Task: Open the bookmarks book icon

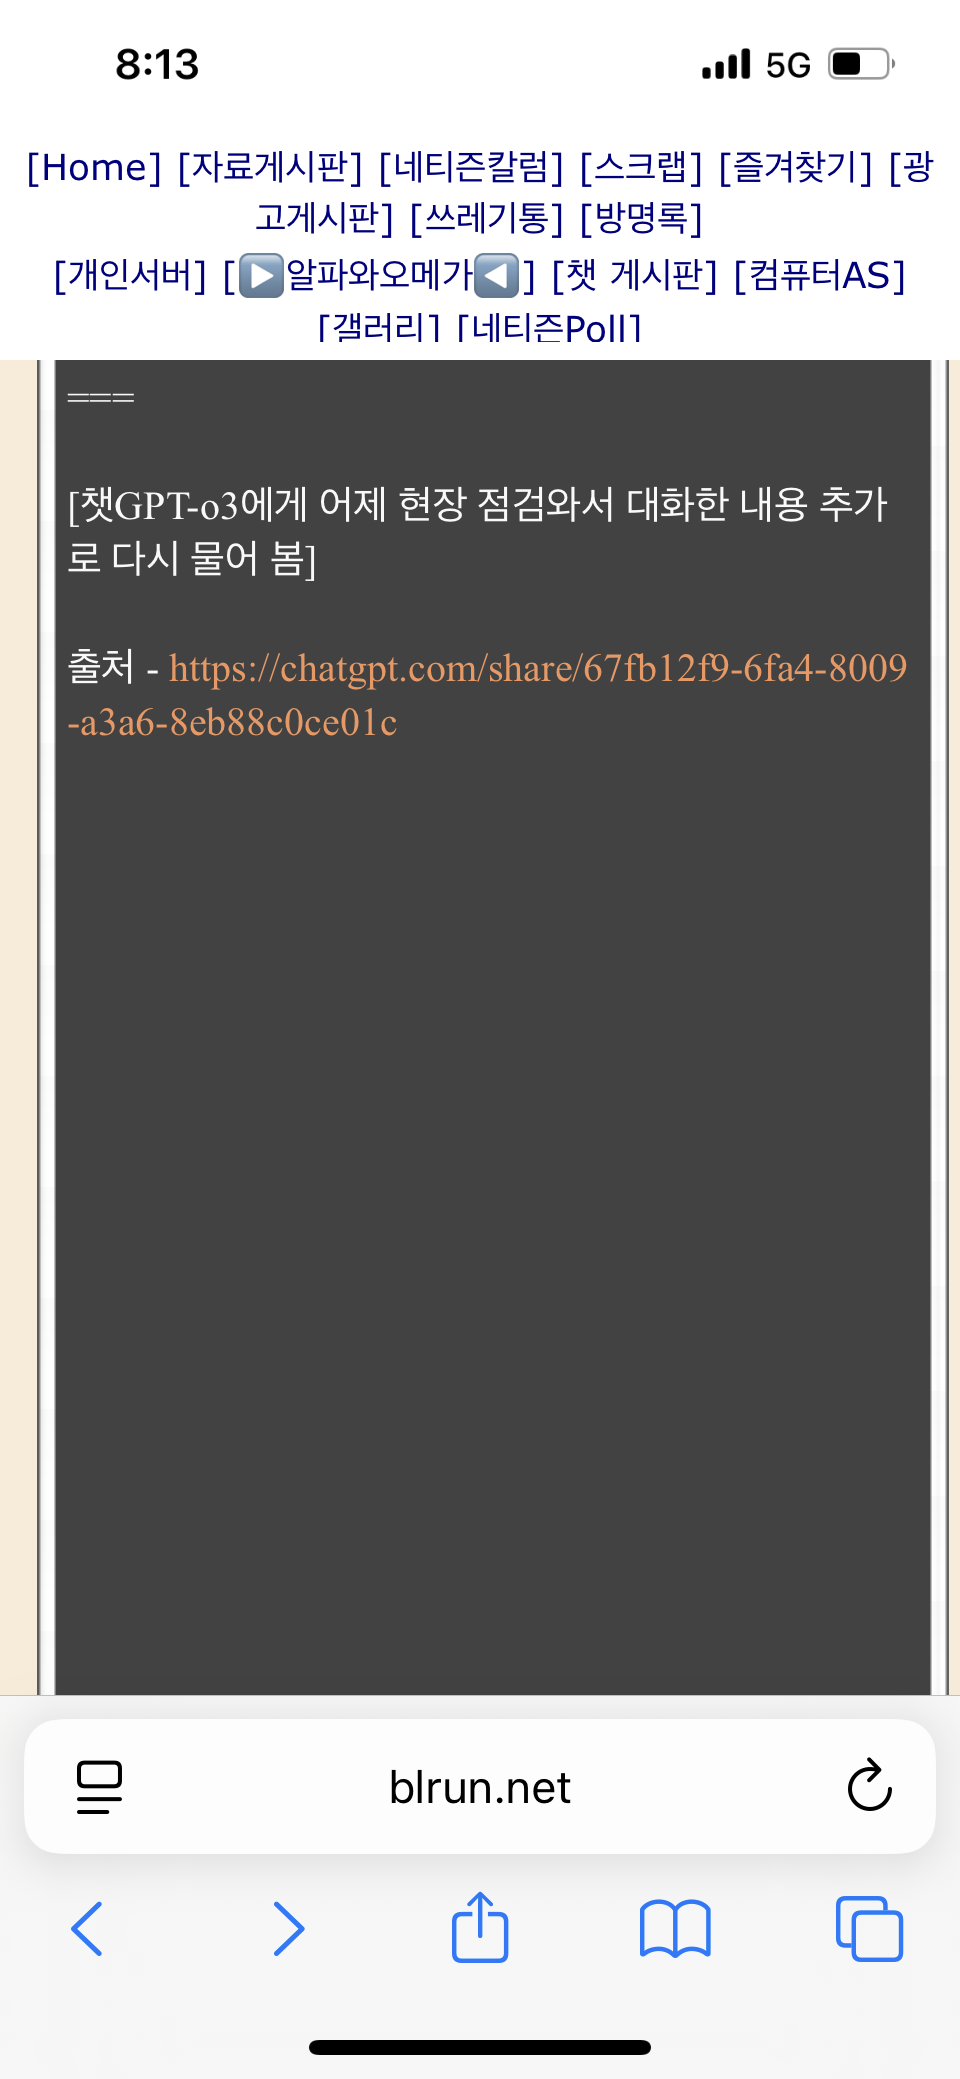Action: point(675,1928)
